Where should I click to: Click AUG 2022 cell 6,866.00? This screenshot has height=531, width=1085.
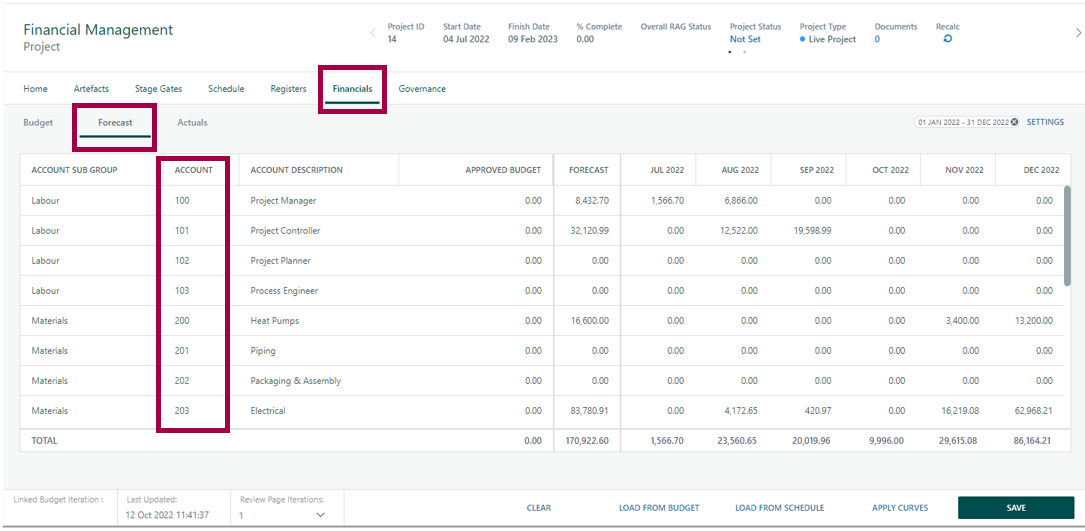(x=740, y=201)
